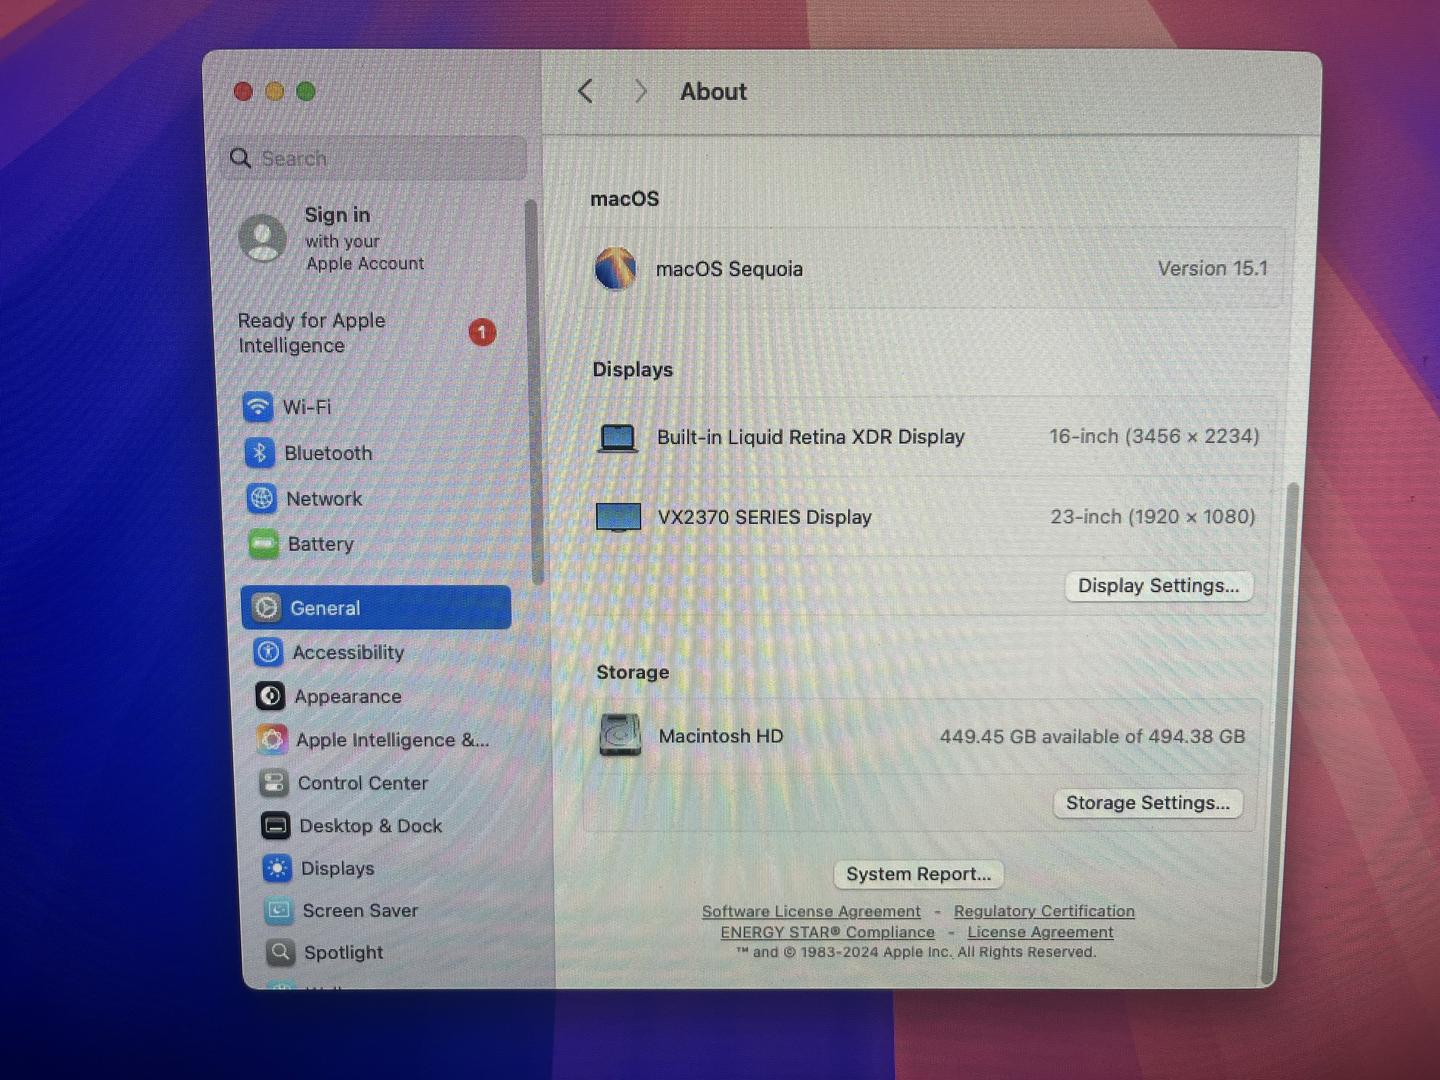Open the Network globe icon
This screenshot has height=1080, width=1440.
coord(262,498)
